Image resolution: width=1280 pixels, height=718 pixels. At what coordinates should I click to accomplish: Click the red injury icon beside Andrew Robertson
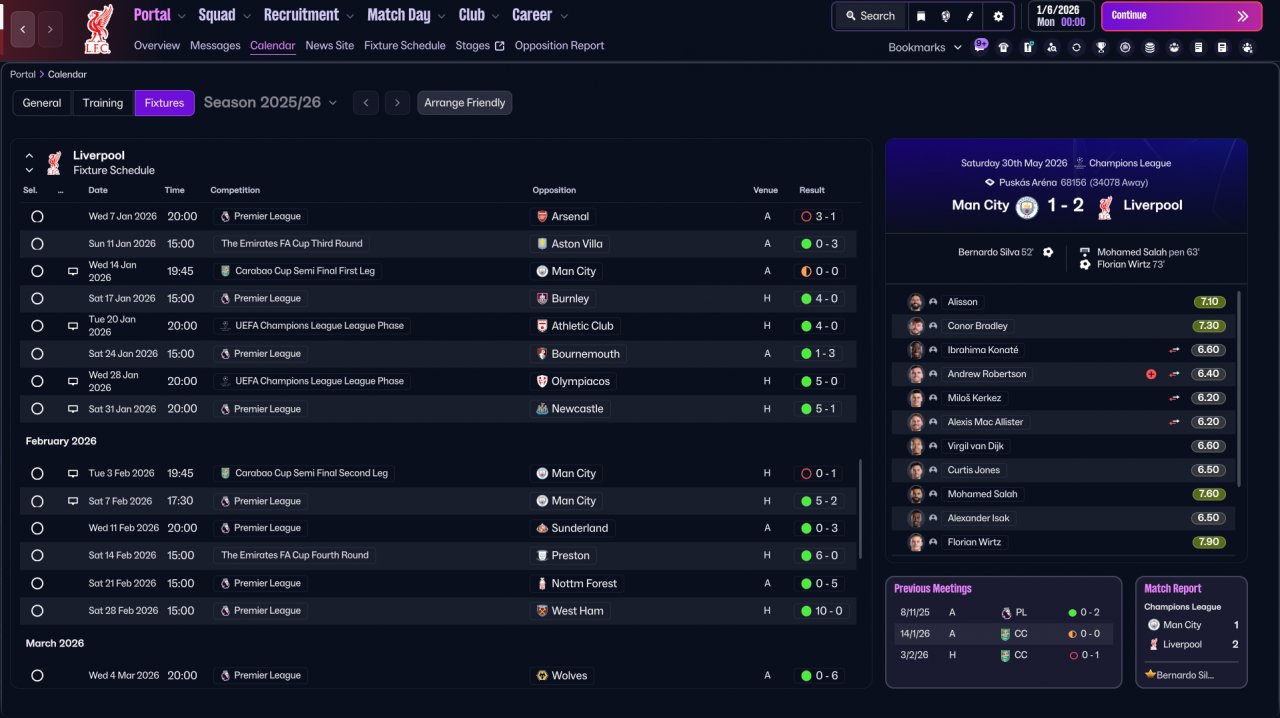[1151, 374]
